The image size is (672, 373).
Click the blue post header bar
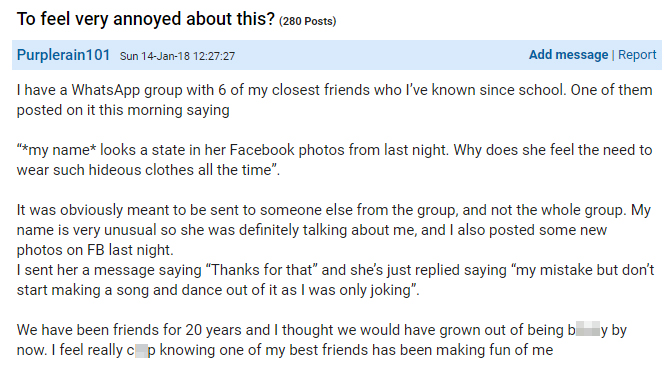pos(337,55)
